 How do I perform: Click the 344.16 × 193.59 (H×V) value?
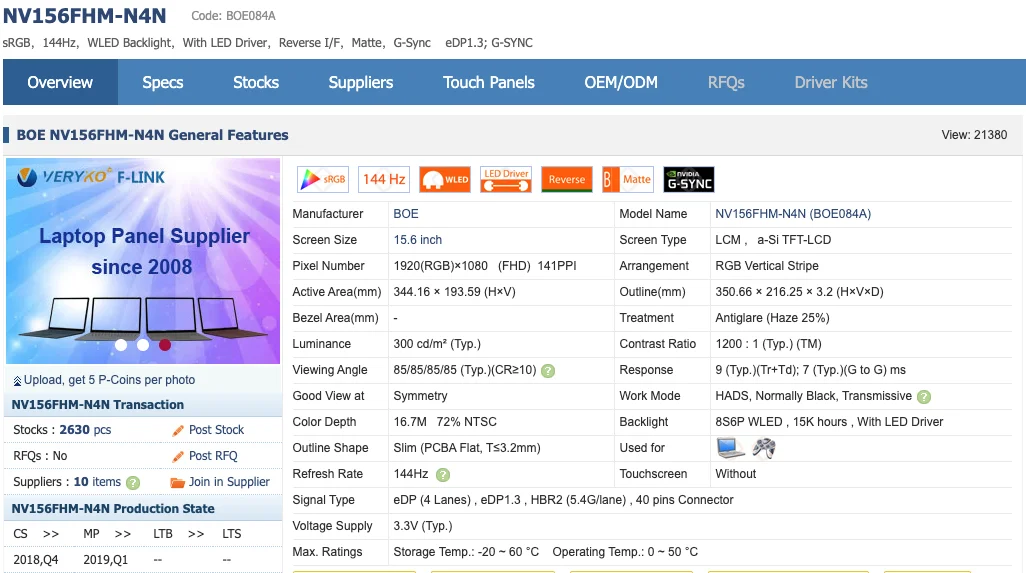[x=455, y=292]
